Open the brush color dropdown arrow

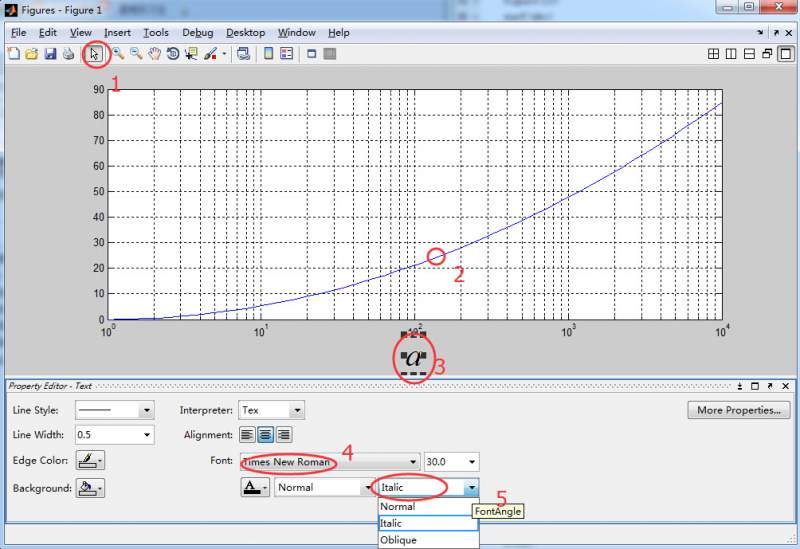(224, 54)
